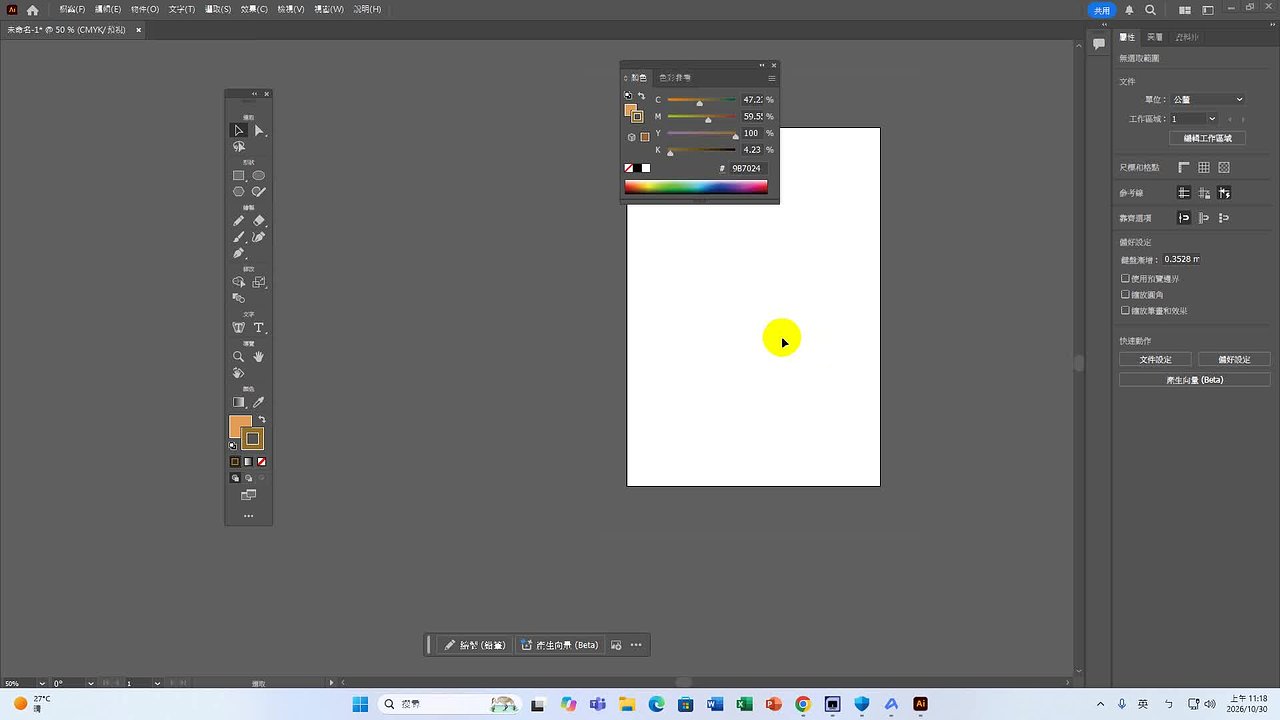Click 產生向量 (Beta) in Properties panel
Screen dimensions: 1280x720
pyautogui.click(x=1195, y=380)
